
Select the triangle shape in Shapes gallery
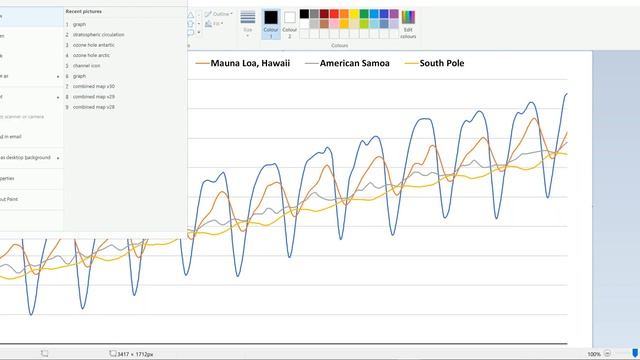coord(191,15)
